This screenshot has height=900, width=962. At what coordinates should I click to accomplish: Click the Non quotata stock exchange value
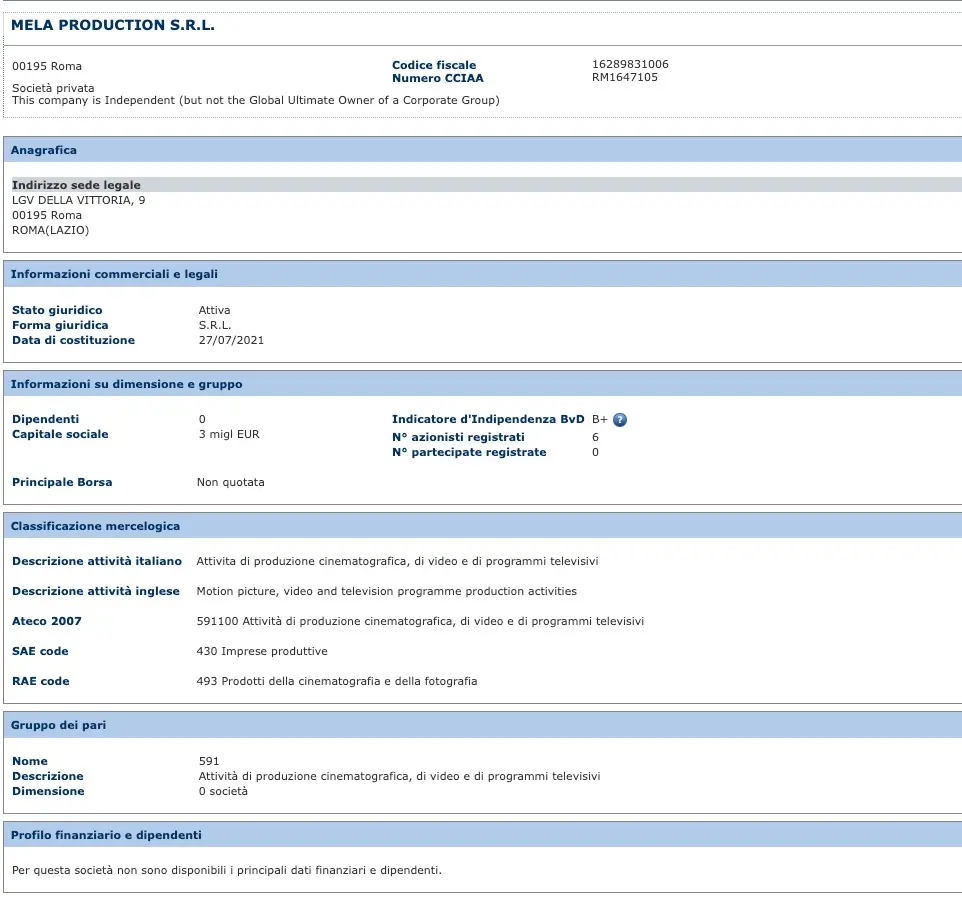click(x=231, y=482)
